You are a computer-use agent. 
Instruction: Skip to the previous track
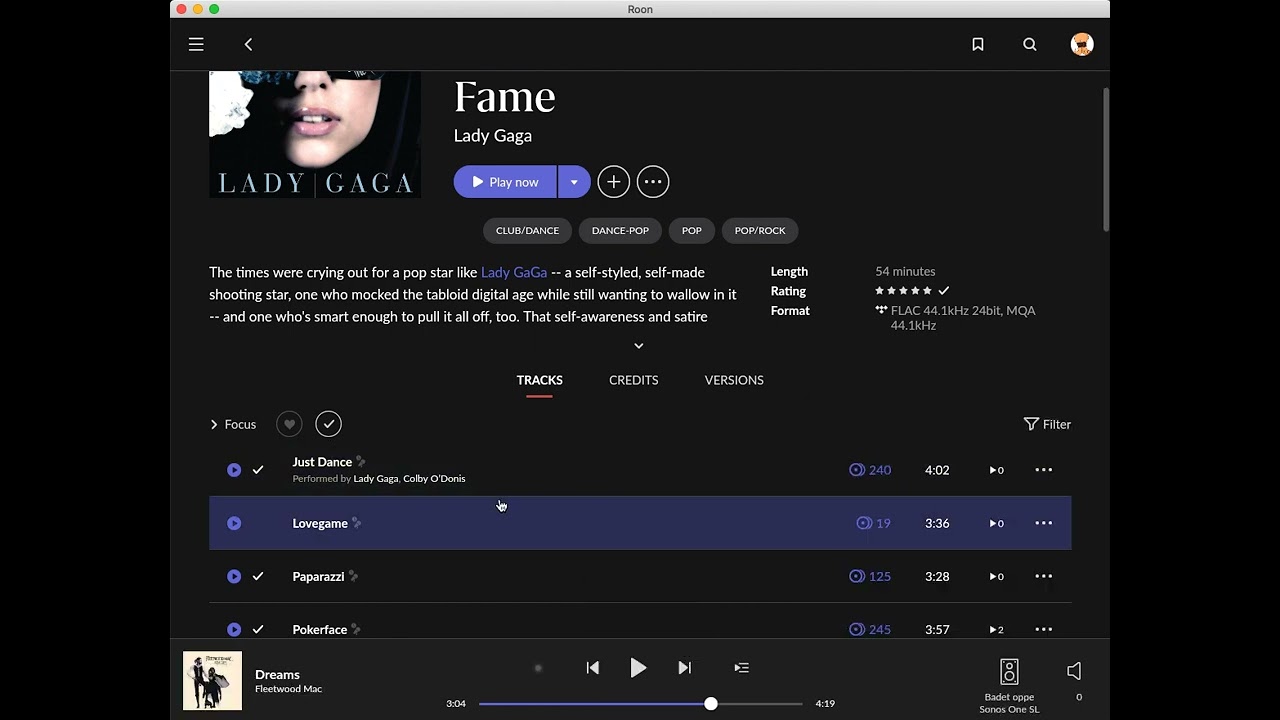[x=593, y=668]
